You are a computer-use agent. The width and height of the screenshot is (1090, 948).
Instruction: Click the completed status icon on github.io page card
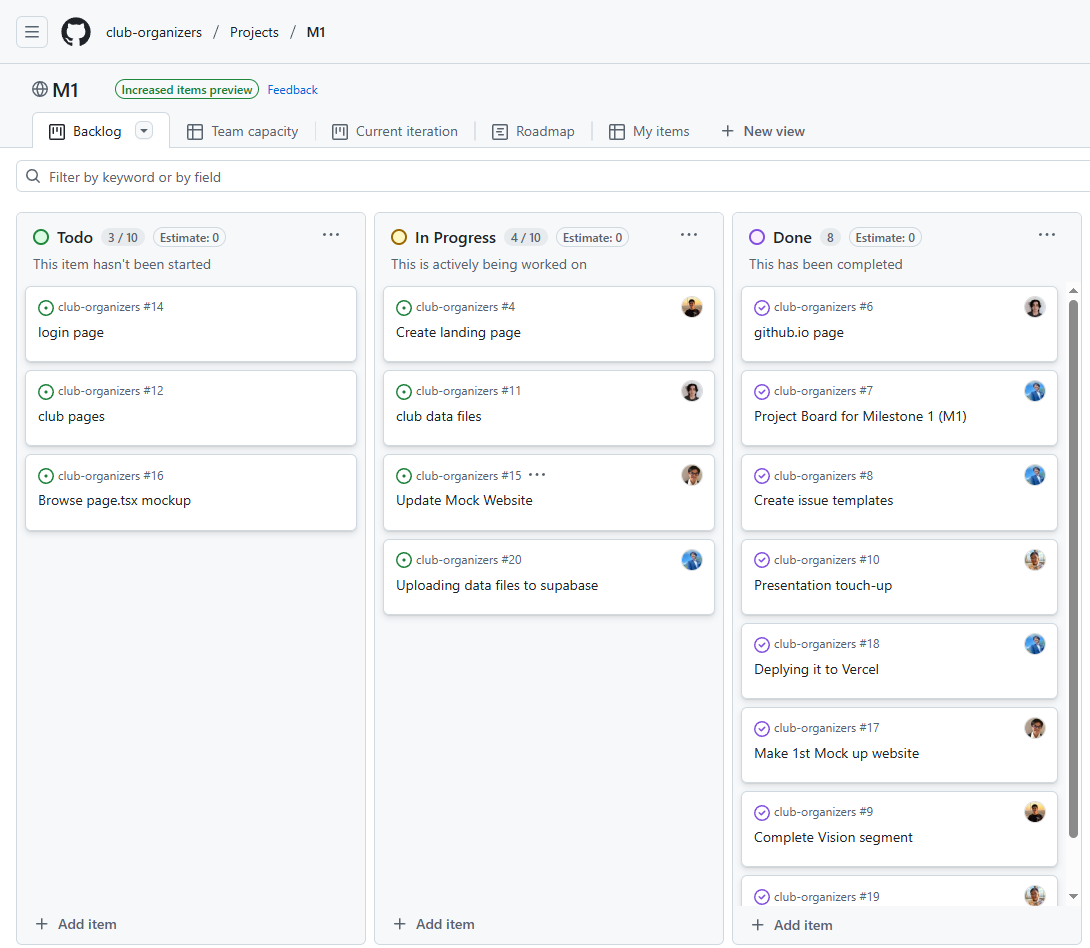[762, 308]
